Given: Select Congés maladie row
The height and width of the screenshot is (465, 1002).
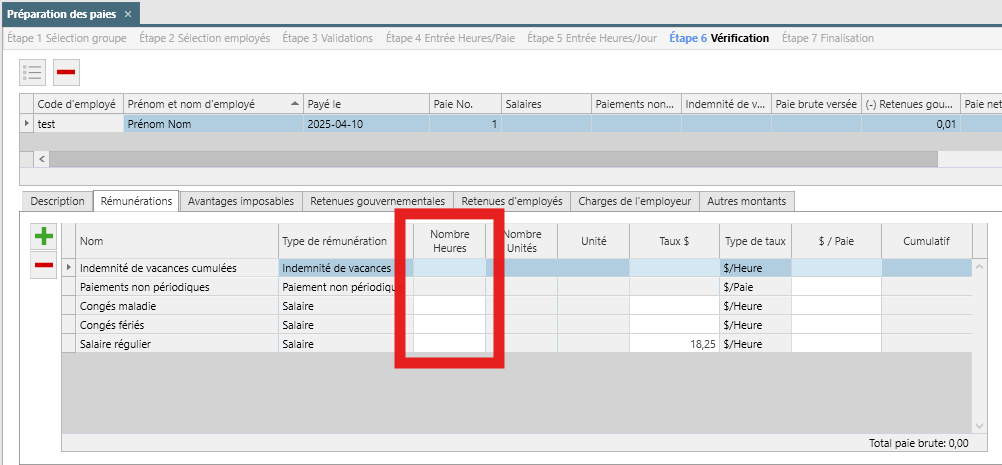Looking at the screenshot, I should [517, 306].
